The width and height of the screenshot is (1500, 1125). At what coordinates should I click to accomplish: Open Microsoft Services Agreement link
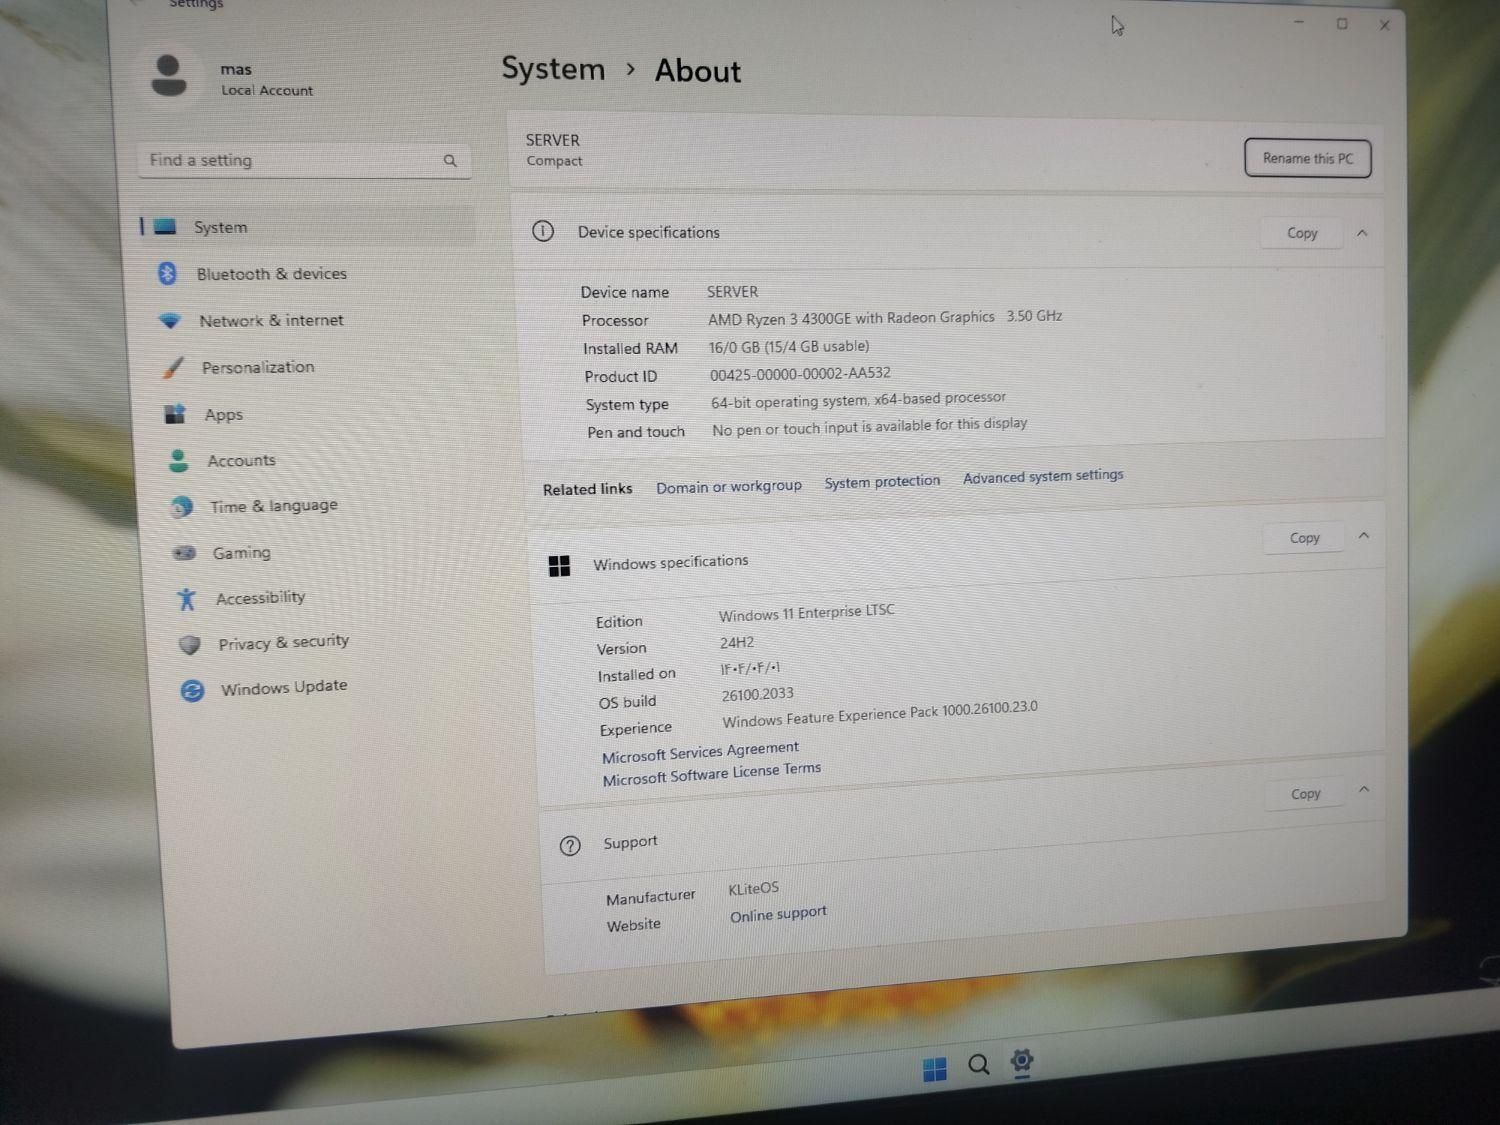pyautogui.click(x=700, y=752)
